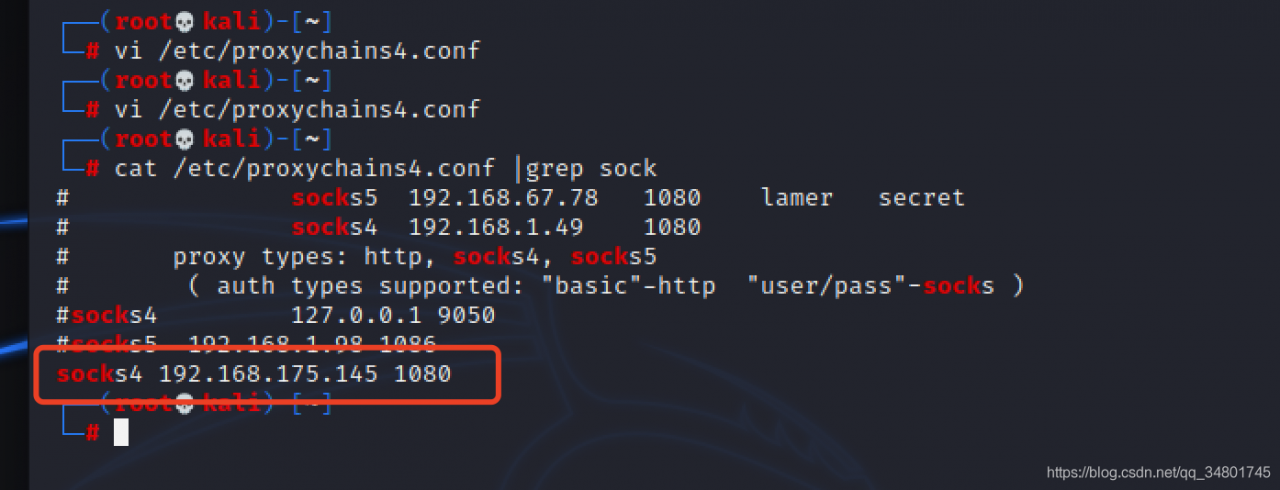Viewport: 1280px width, 490px height.
Task: Click the second 'vi /etc/proxychains4.conf' command
Action: pyautogui.click(x=297, y=108)
